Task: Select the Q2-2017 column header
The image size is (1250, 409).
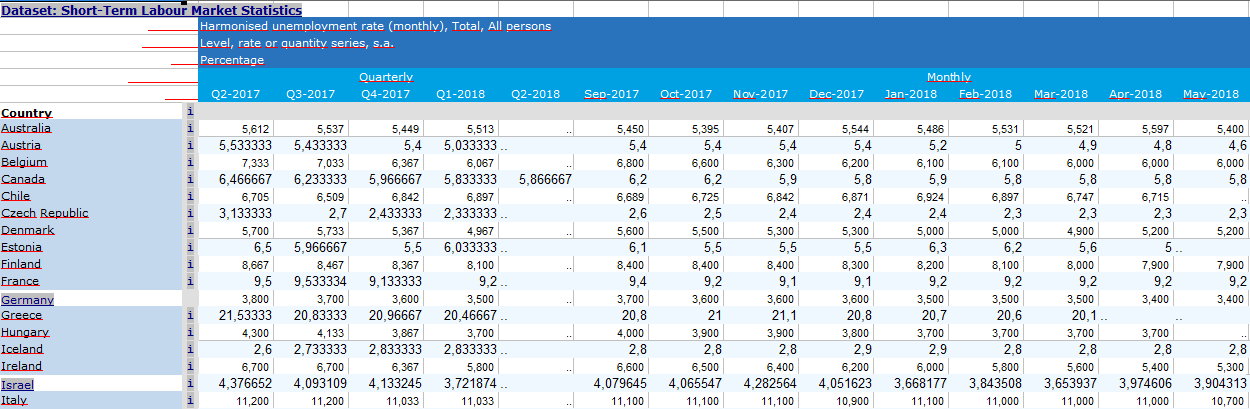Action: pos(235,94)
